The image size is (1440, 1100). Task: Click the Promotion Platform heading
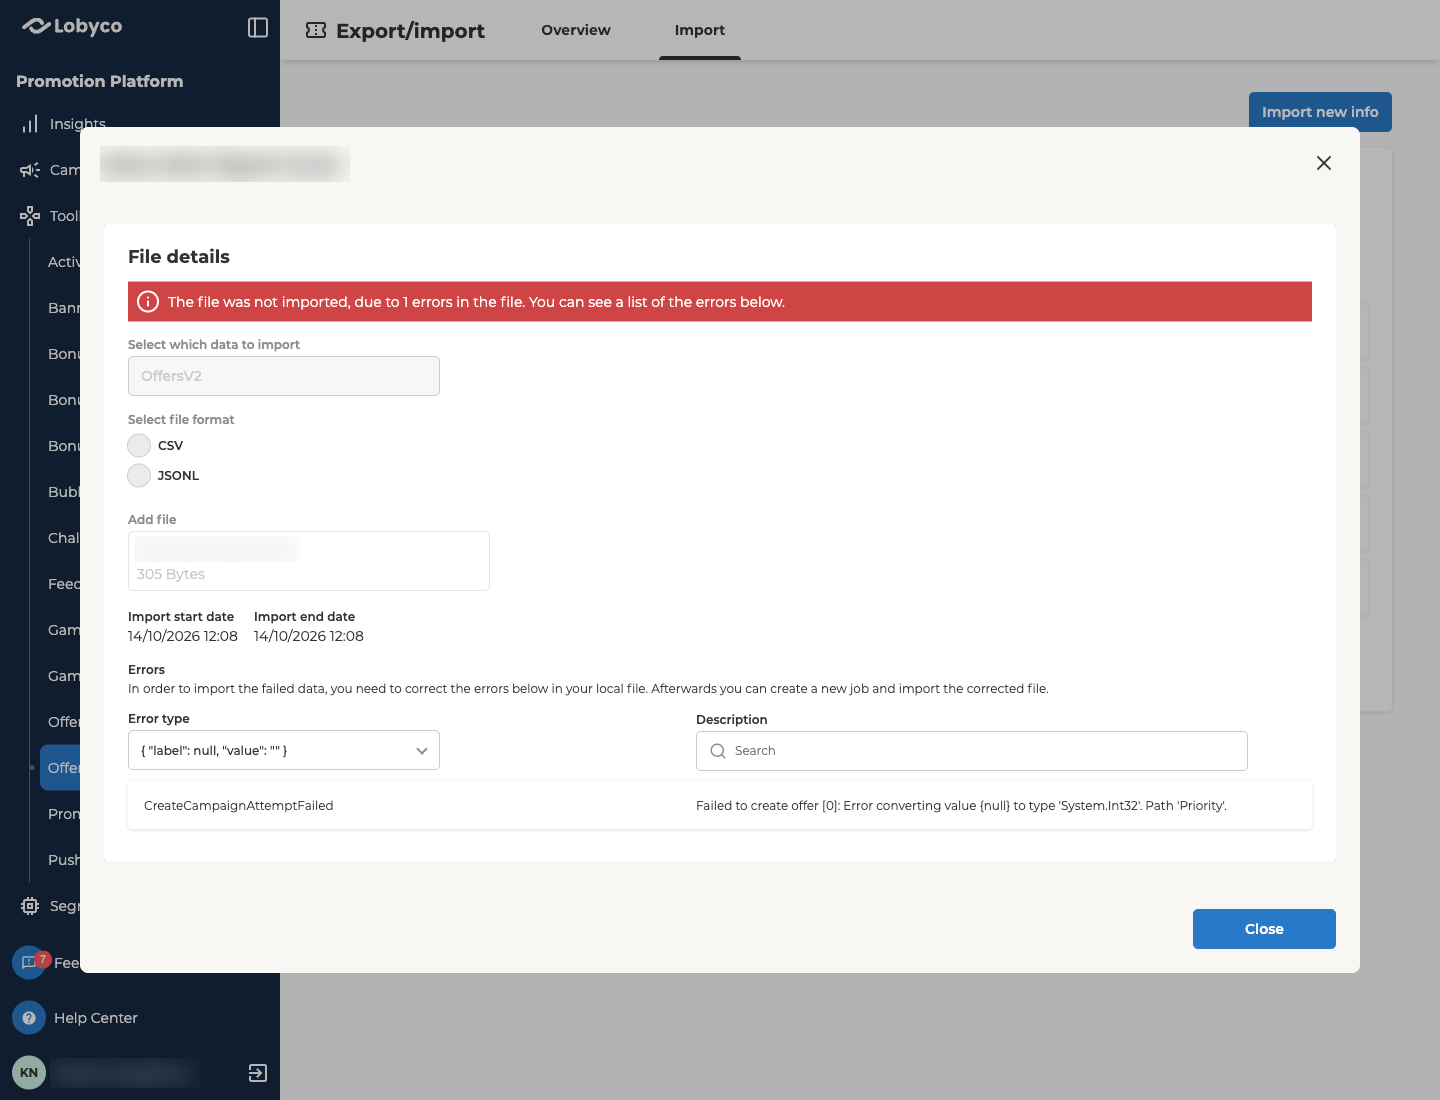tap(100, 81)
